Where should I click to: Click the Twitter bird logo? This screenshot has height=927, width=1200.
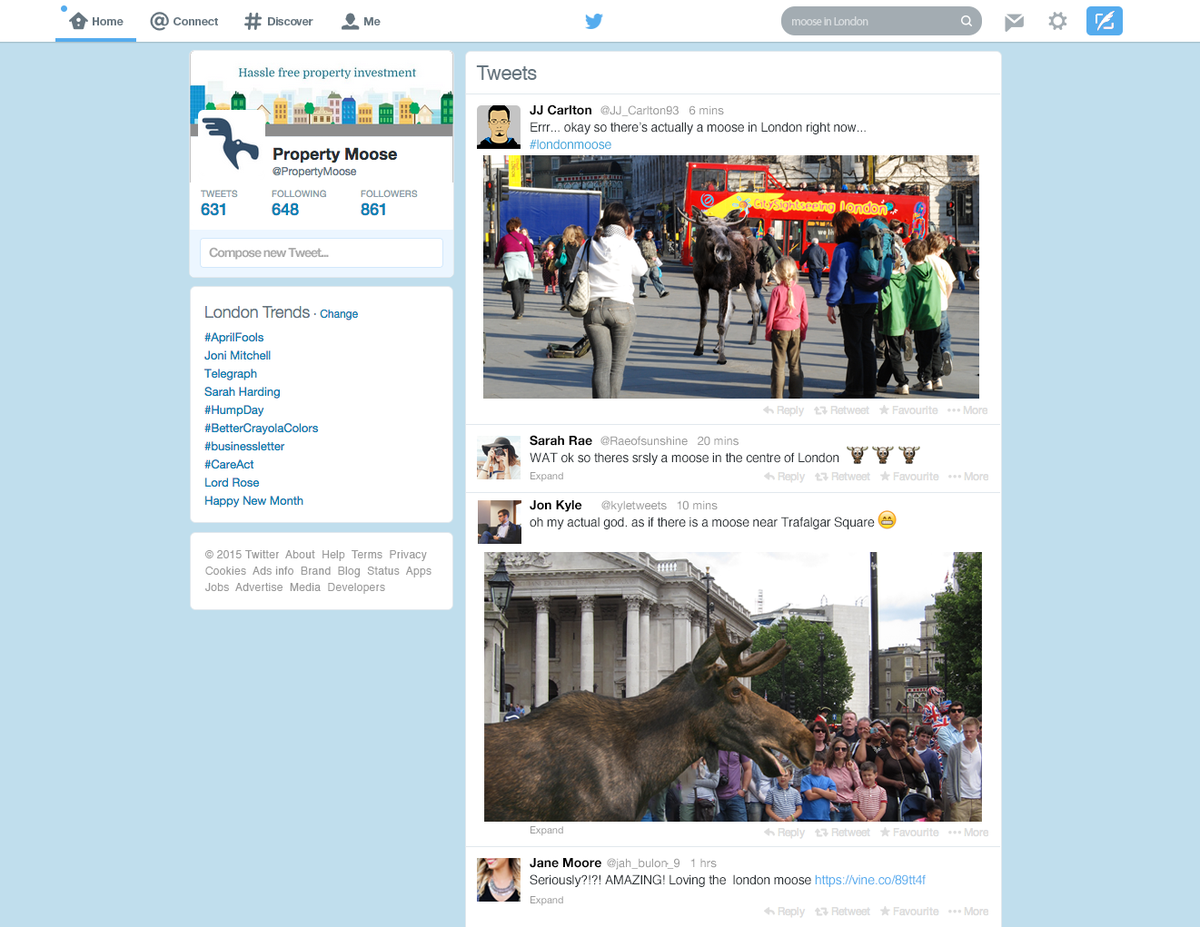pos(594,21)
